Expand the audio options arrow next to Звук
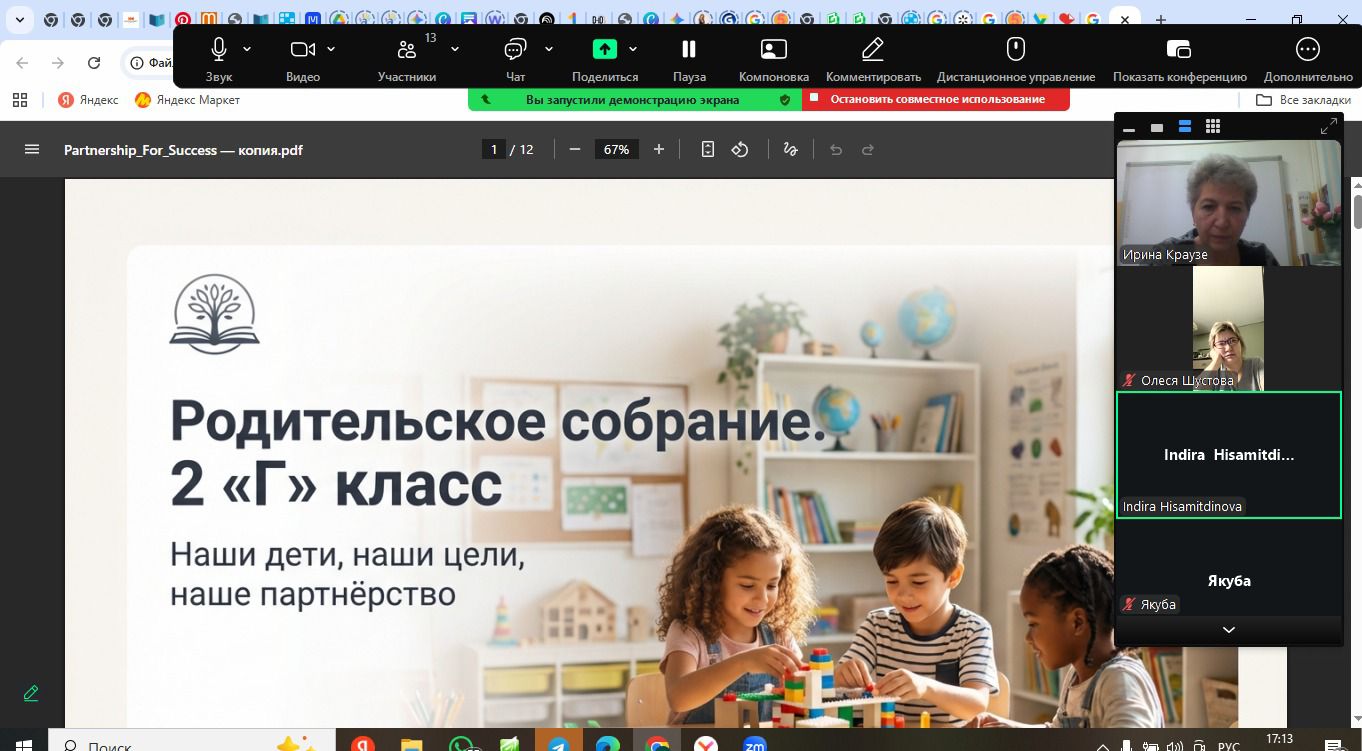Viewport: 1362px width, 751px height. tap(247, 49)
